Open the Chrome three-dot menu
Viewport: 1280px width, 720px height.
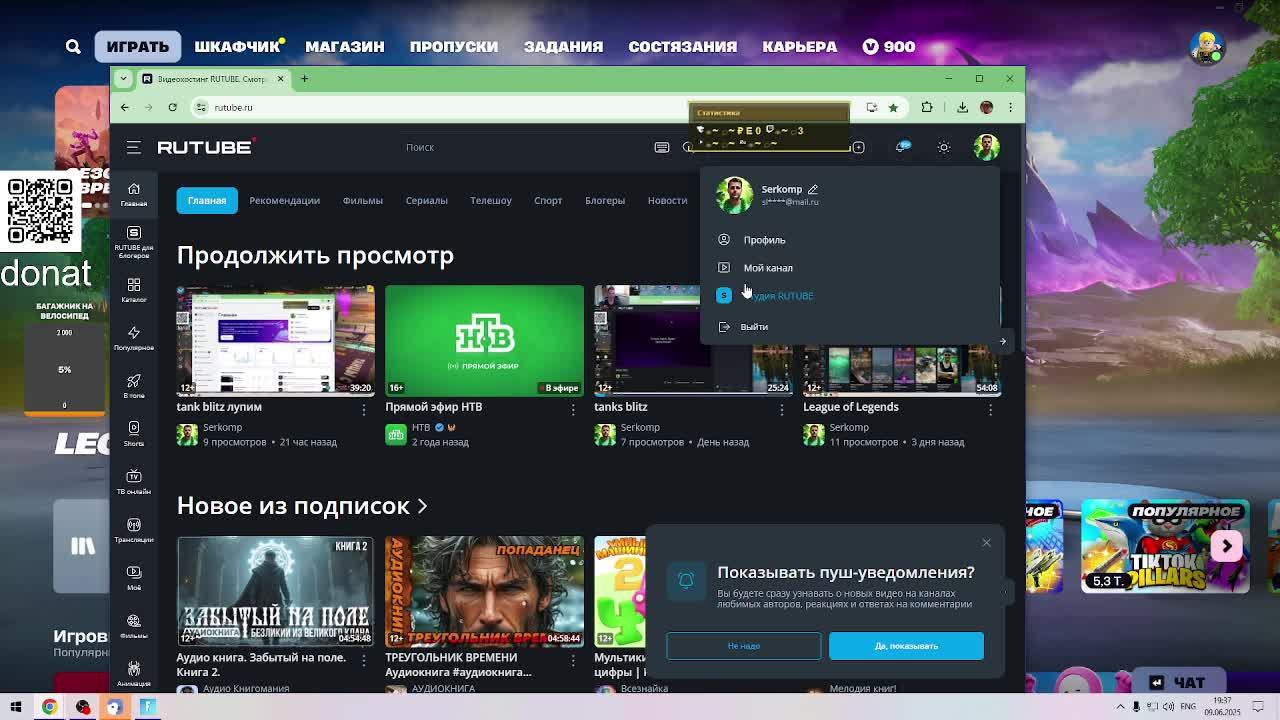click(x=1010, y=107)
